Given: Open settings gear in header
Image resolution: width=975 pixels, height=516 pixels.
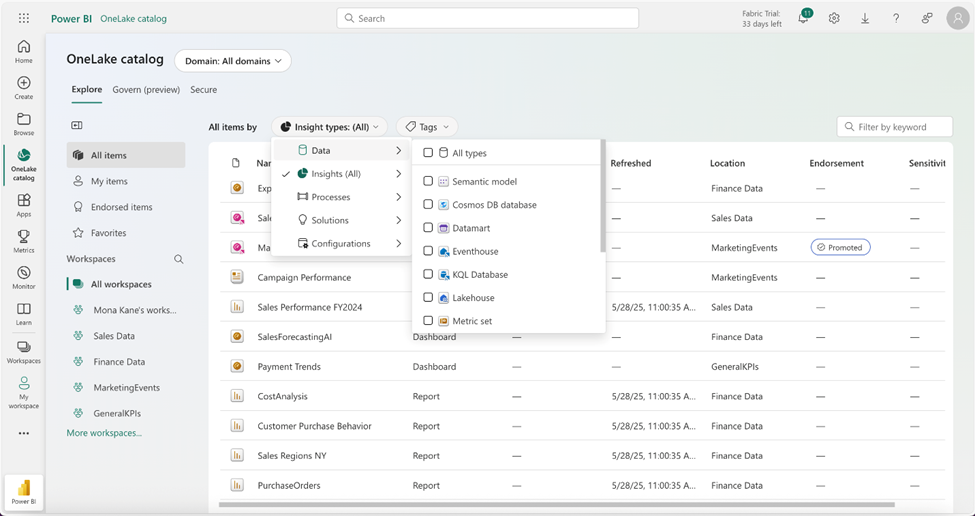Looking at the screenshot, I should (834, 18).
